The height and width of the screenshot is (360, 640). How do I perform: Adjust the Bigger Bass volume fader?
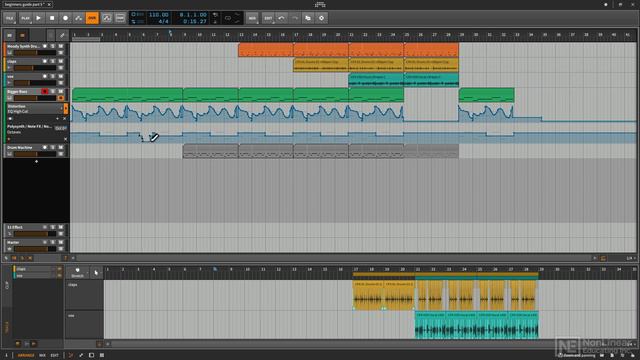tap(36, 98)
